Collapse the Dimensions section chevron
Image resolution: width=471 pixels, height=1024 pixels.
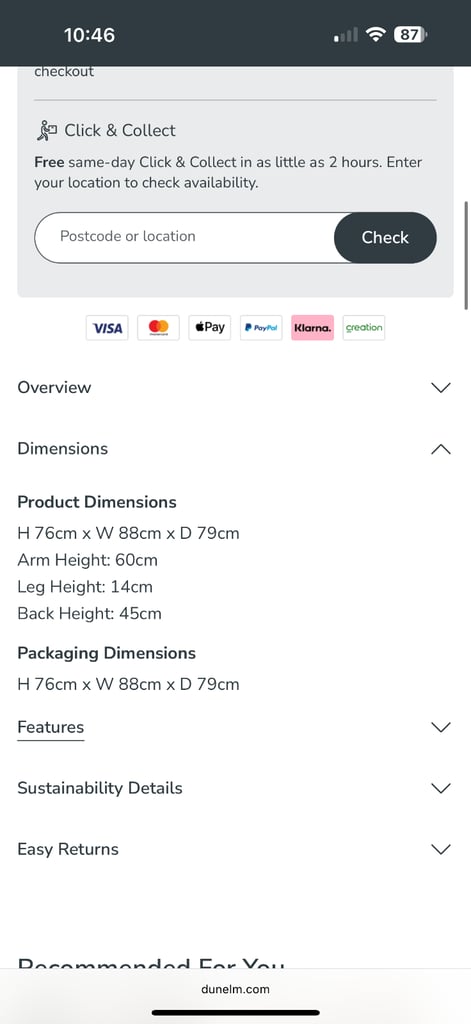(442, 449)
